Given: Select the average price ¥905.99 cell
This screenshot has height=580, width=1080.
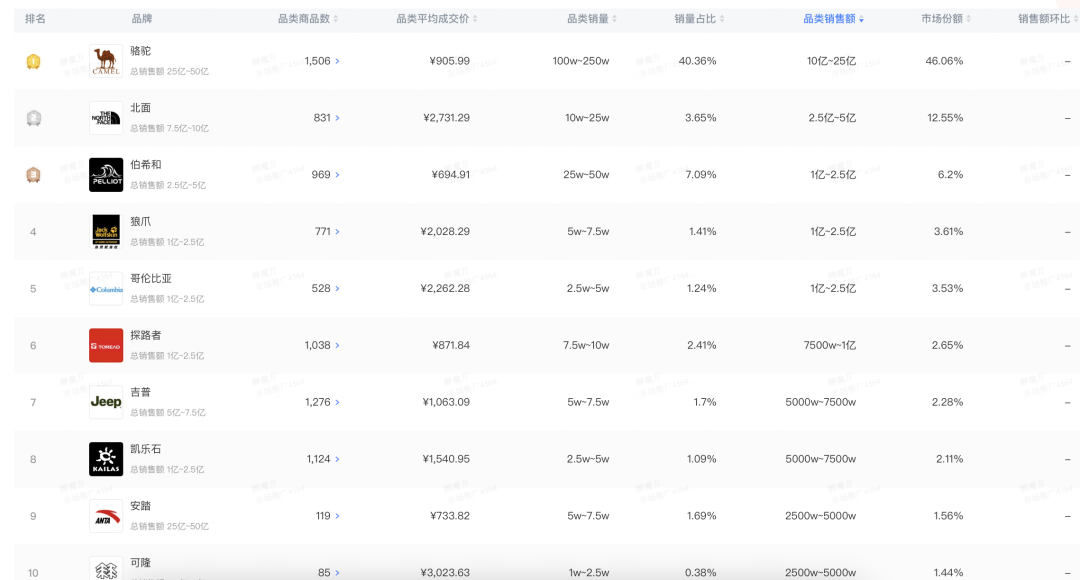Looking at the screenshot, I should pyautogui.click(x=449, y=61).
